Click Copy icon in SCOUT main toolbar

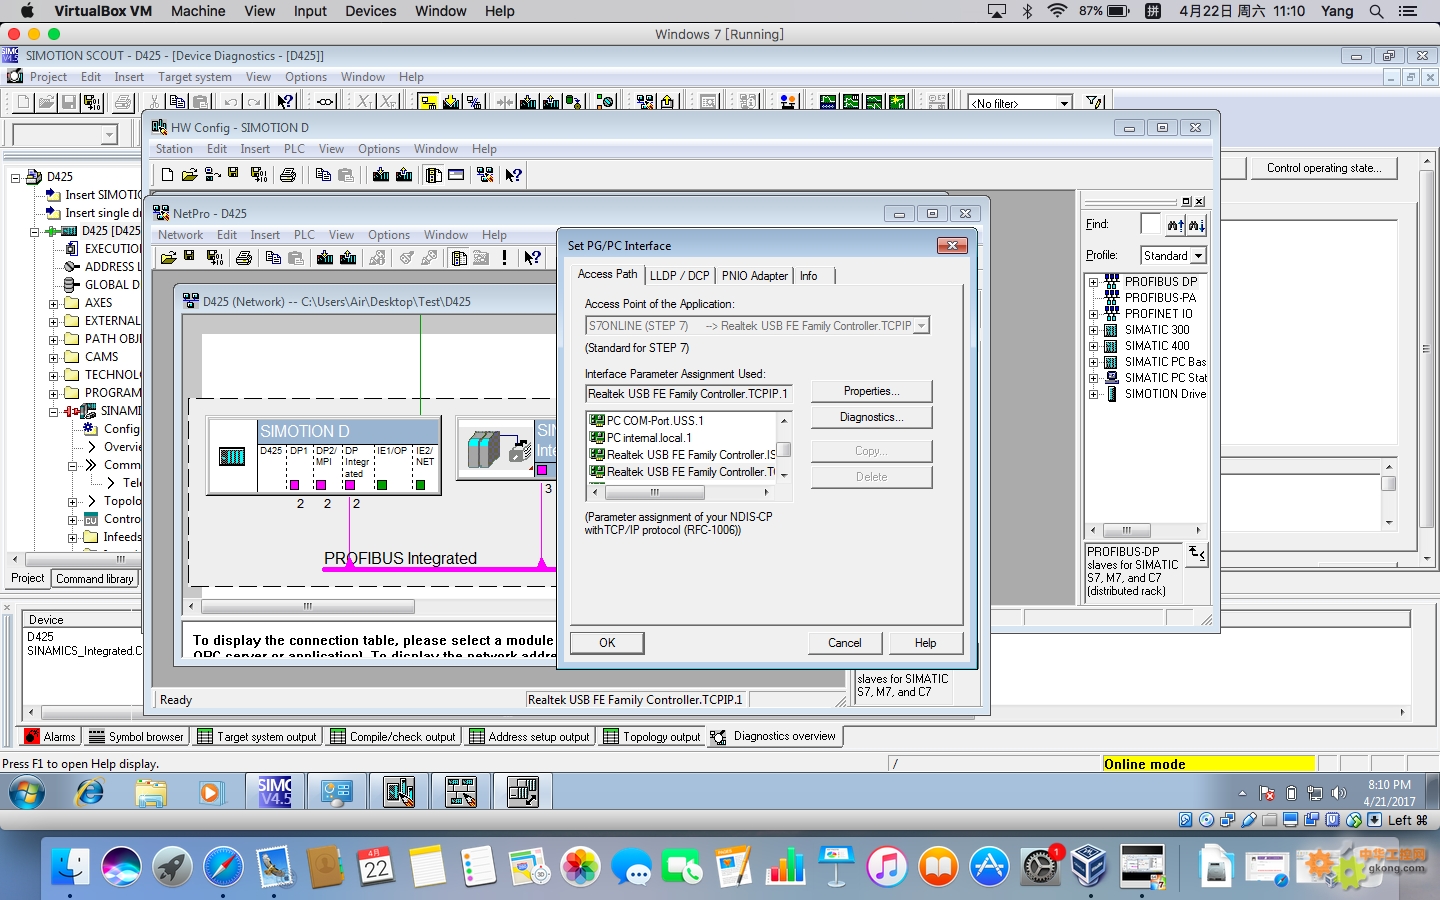[x=177, y=102]
